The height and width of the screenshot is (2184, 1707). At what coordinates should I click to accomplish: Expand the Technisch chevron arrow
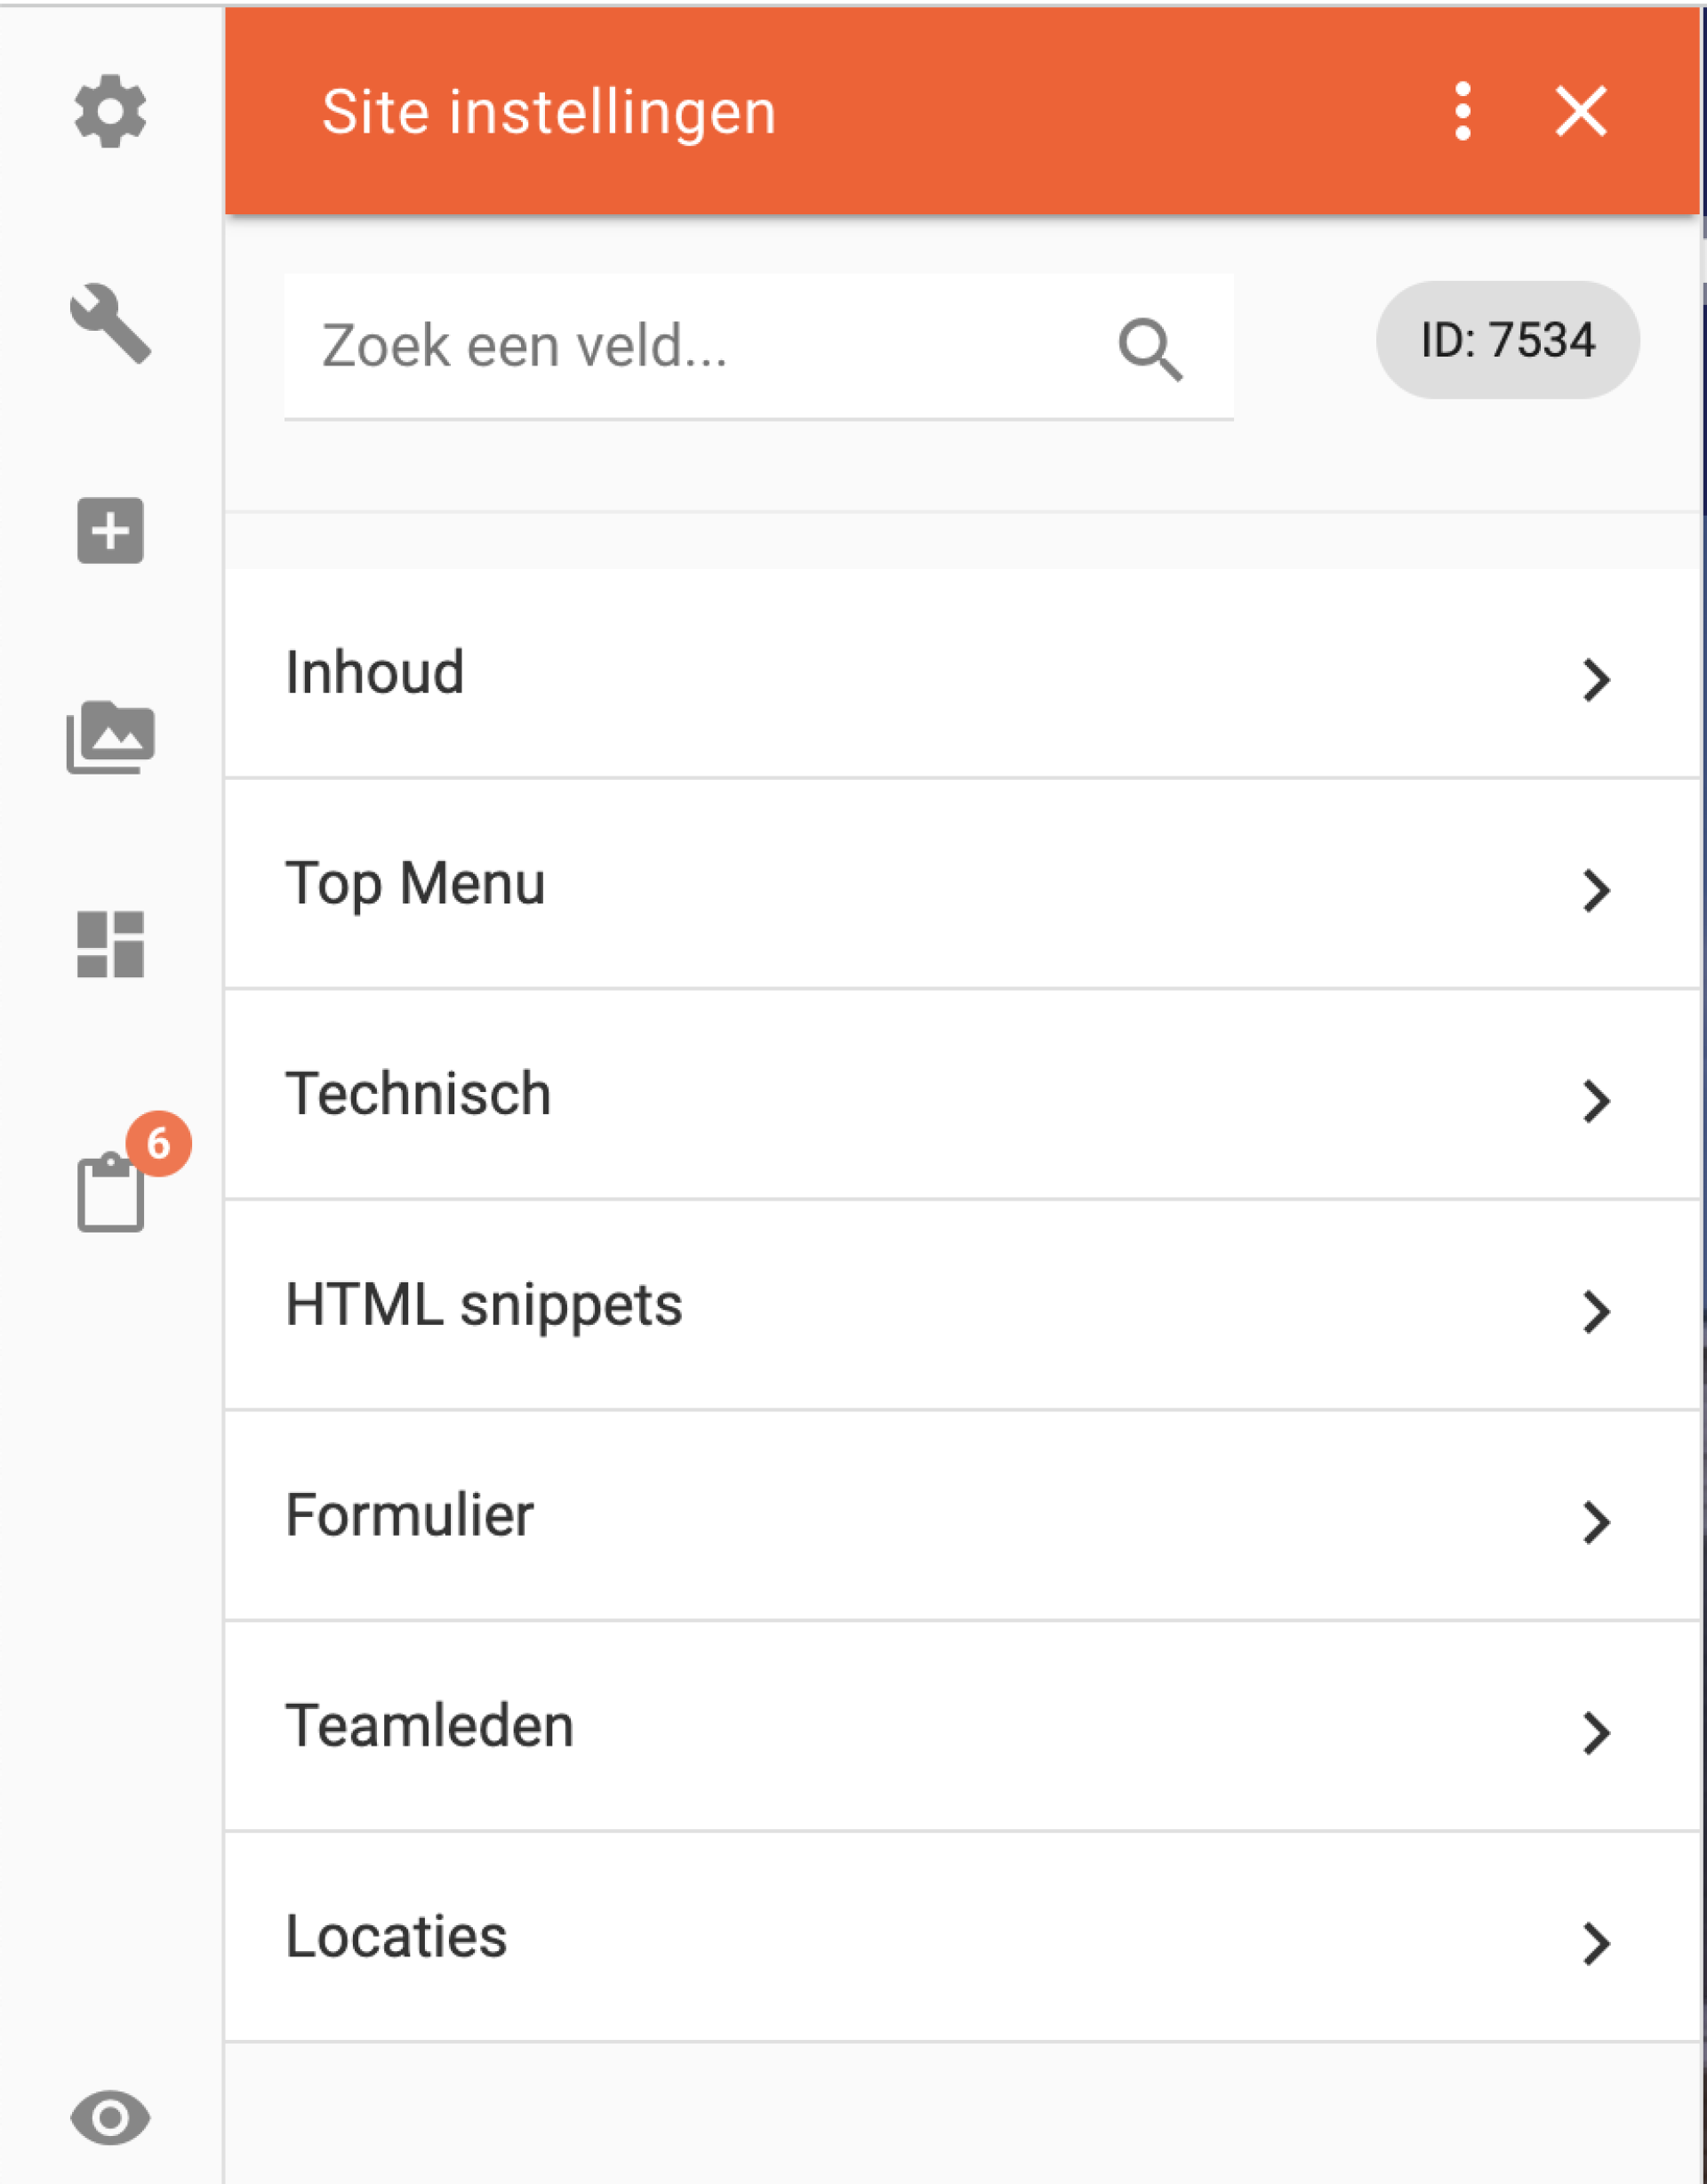click(x=1596, y=1101)
